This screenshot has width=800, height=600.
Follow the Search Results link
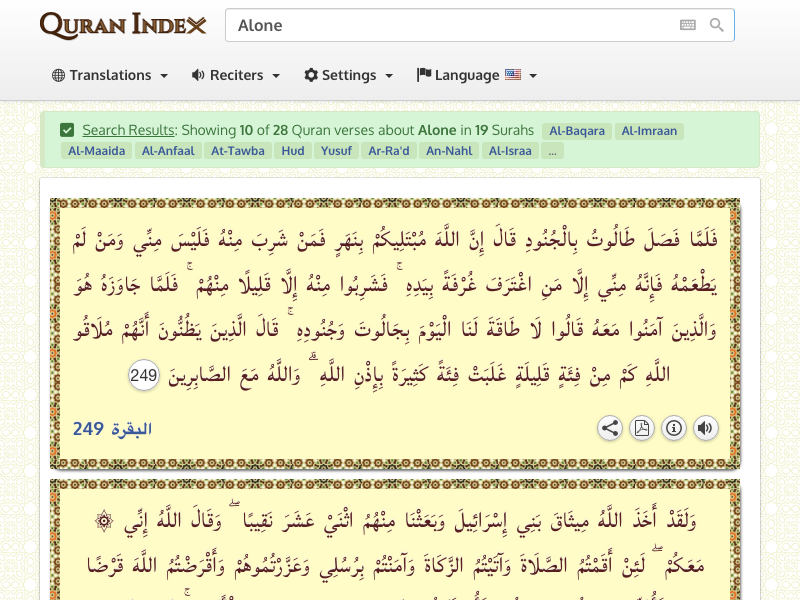[x=129, y=130]
